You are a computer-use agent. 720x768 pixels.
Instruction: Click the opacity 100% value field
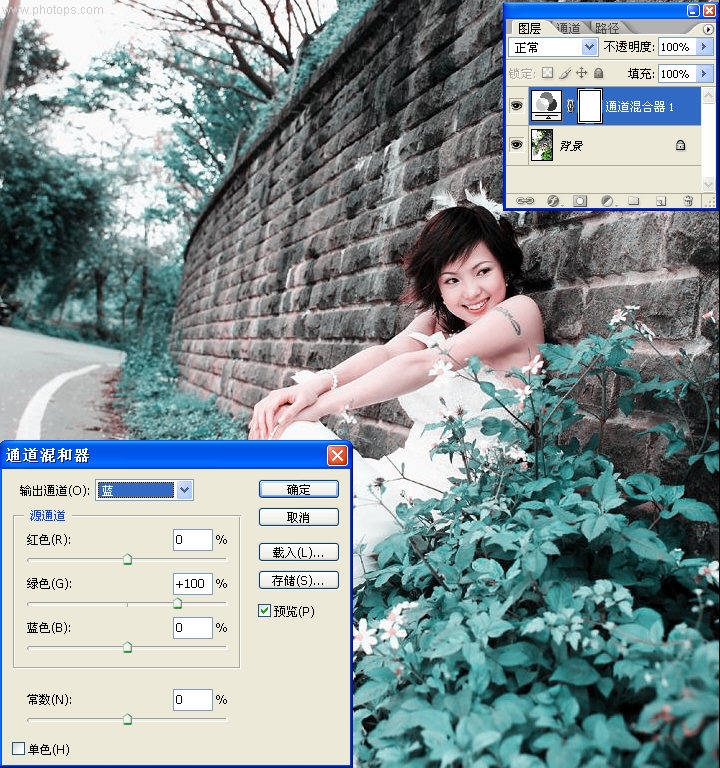pos(677,47)
